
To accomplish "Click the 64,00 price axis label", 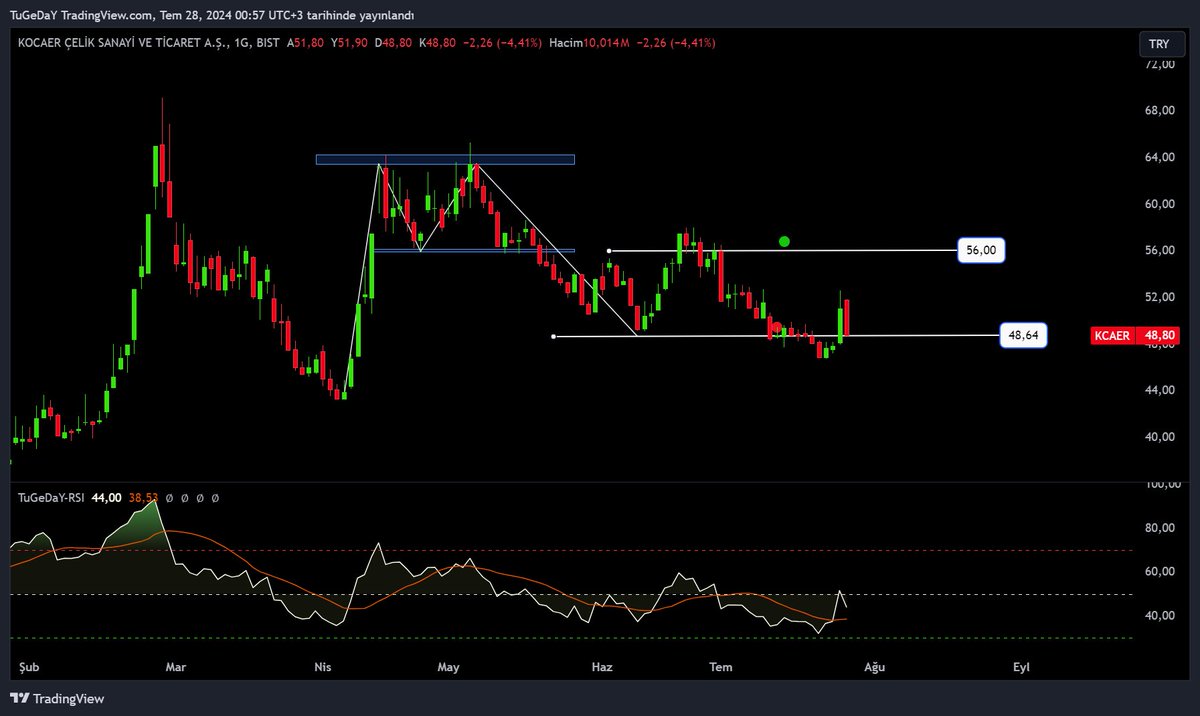I will click(x=1160, y=157).
